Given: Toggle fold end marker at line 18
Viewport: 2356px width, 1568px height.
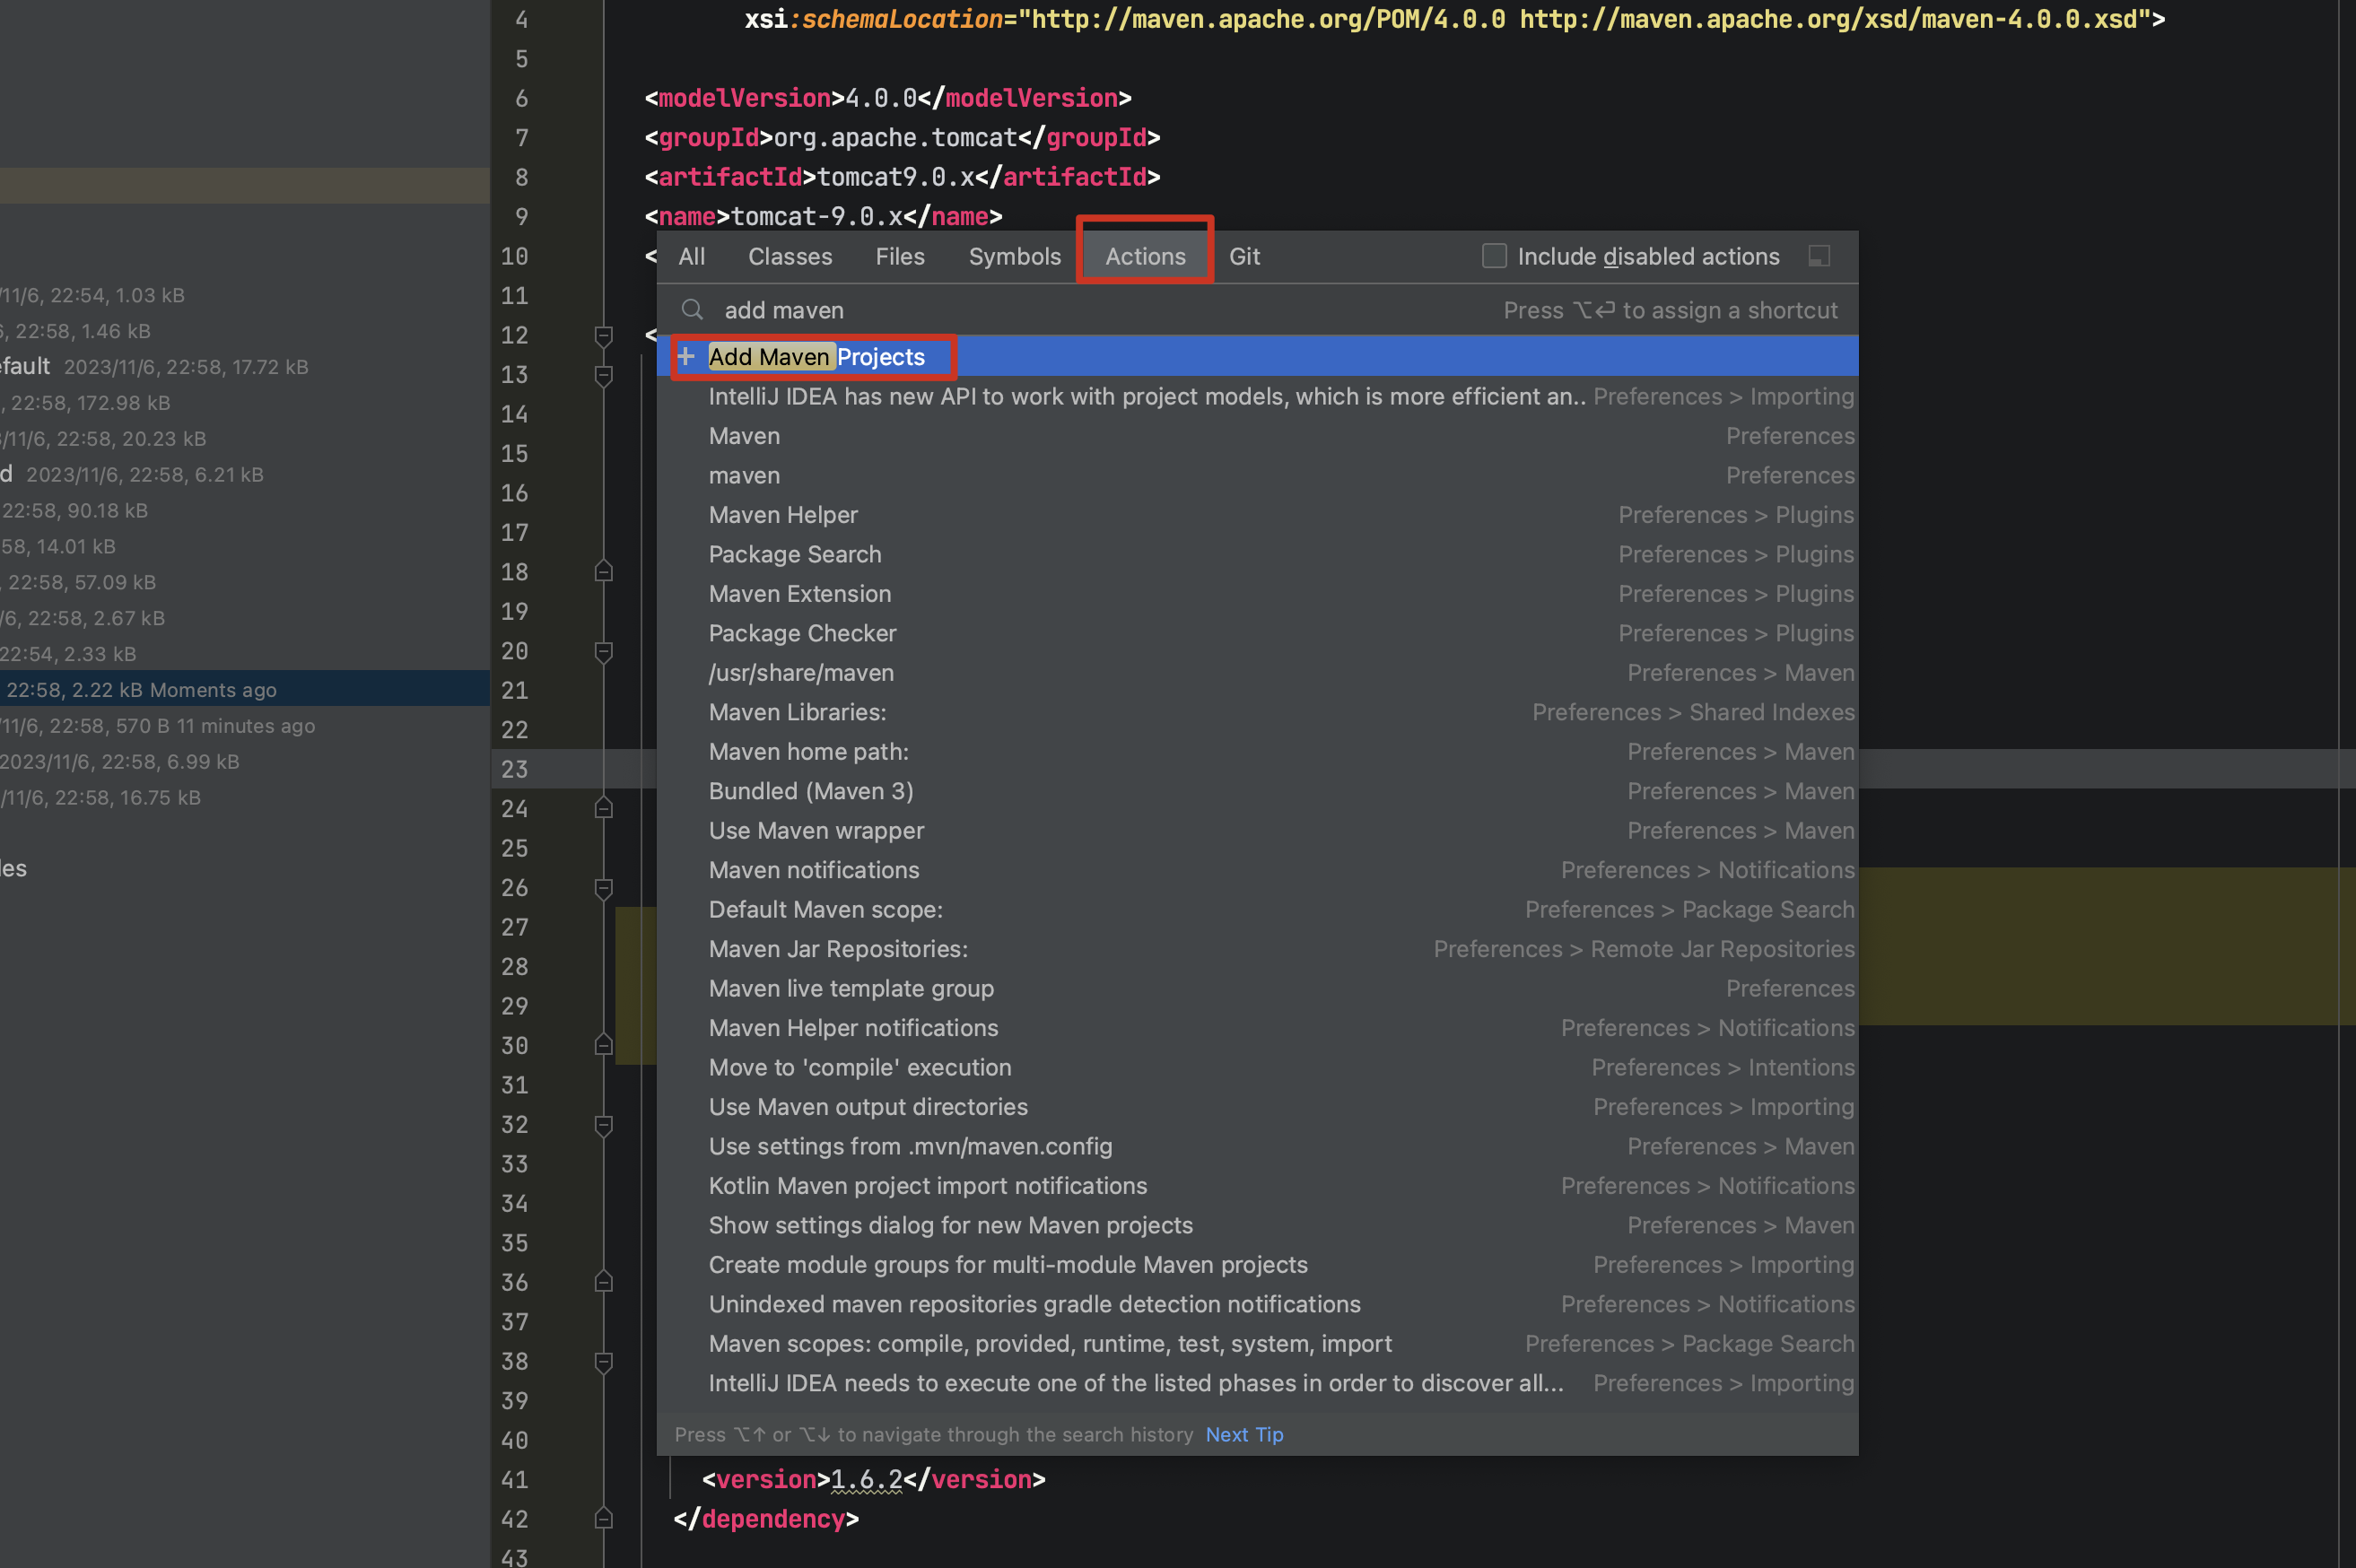Looking at the screenshot, I should point(604,572).
